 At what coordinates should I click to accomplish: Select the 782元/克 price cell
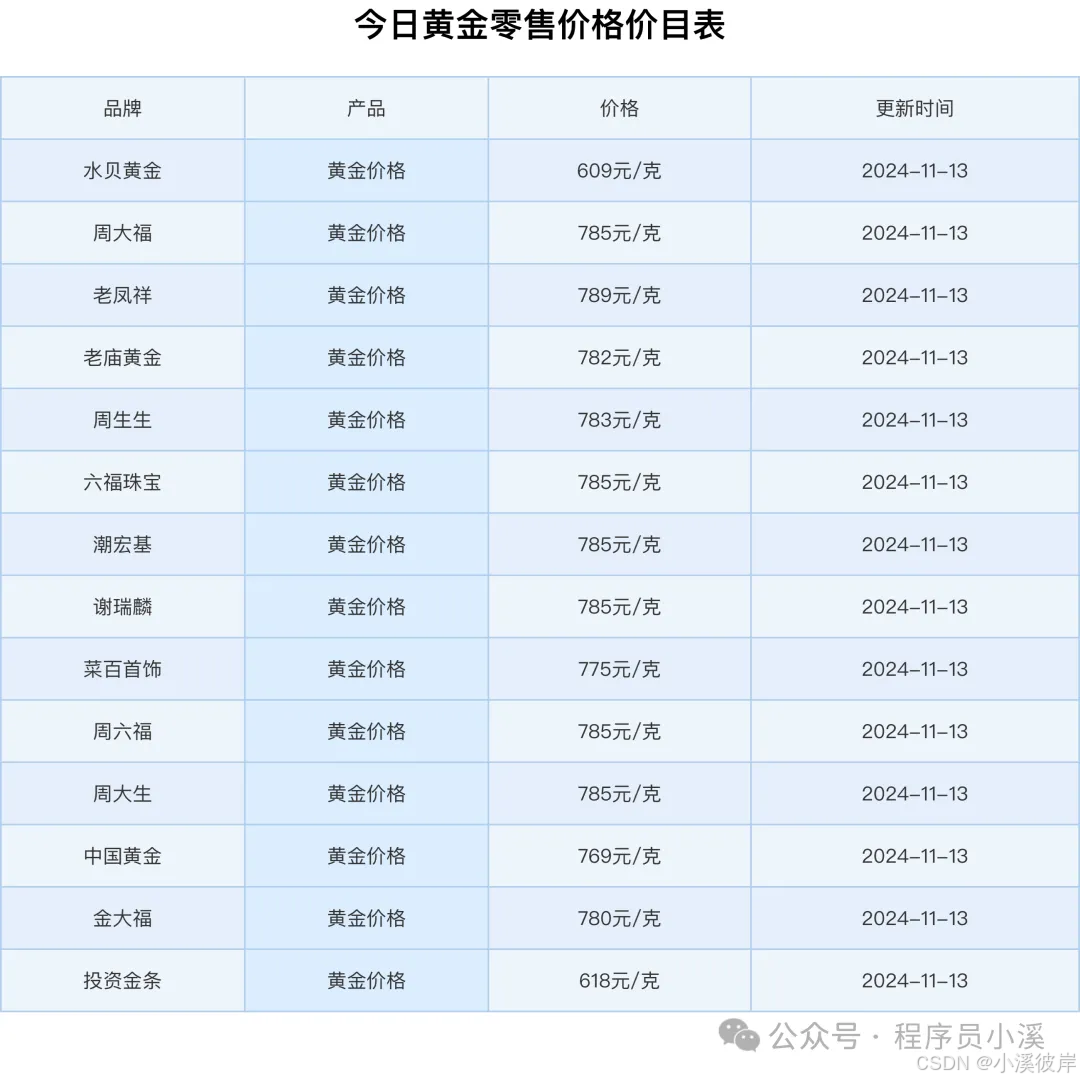coord(619,357)
